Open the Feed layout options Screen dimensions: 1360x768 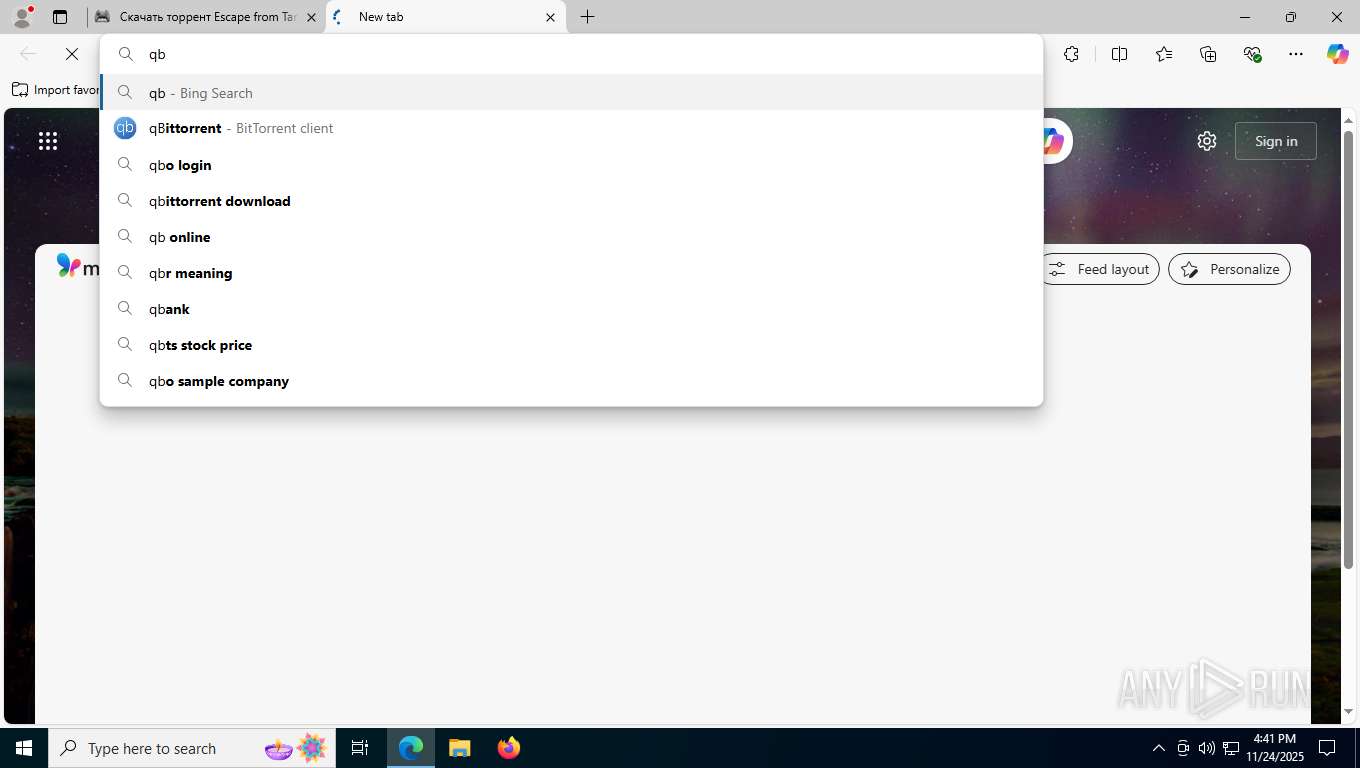(1101, 269)
